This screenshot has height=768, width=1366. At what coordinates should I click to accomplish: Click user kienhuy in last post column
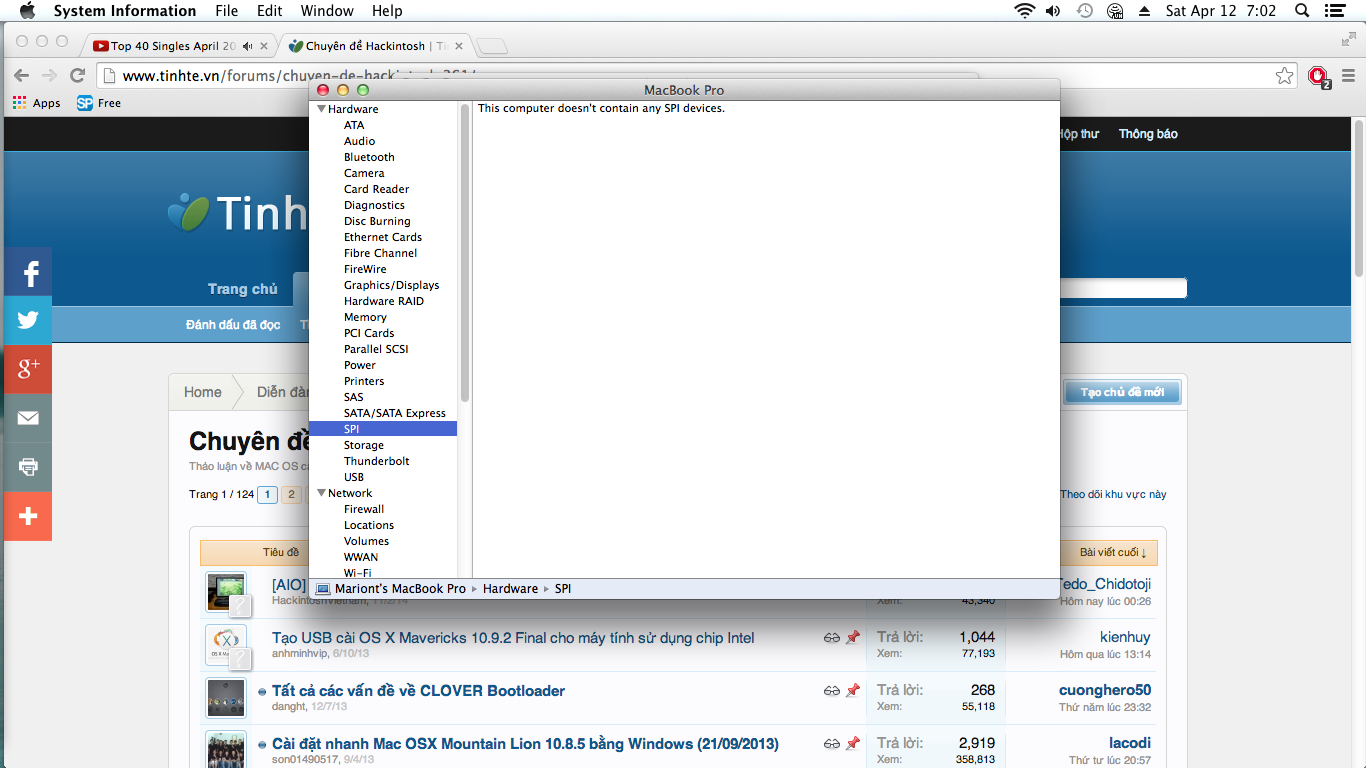pos(1125,637)
